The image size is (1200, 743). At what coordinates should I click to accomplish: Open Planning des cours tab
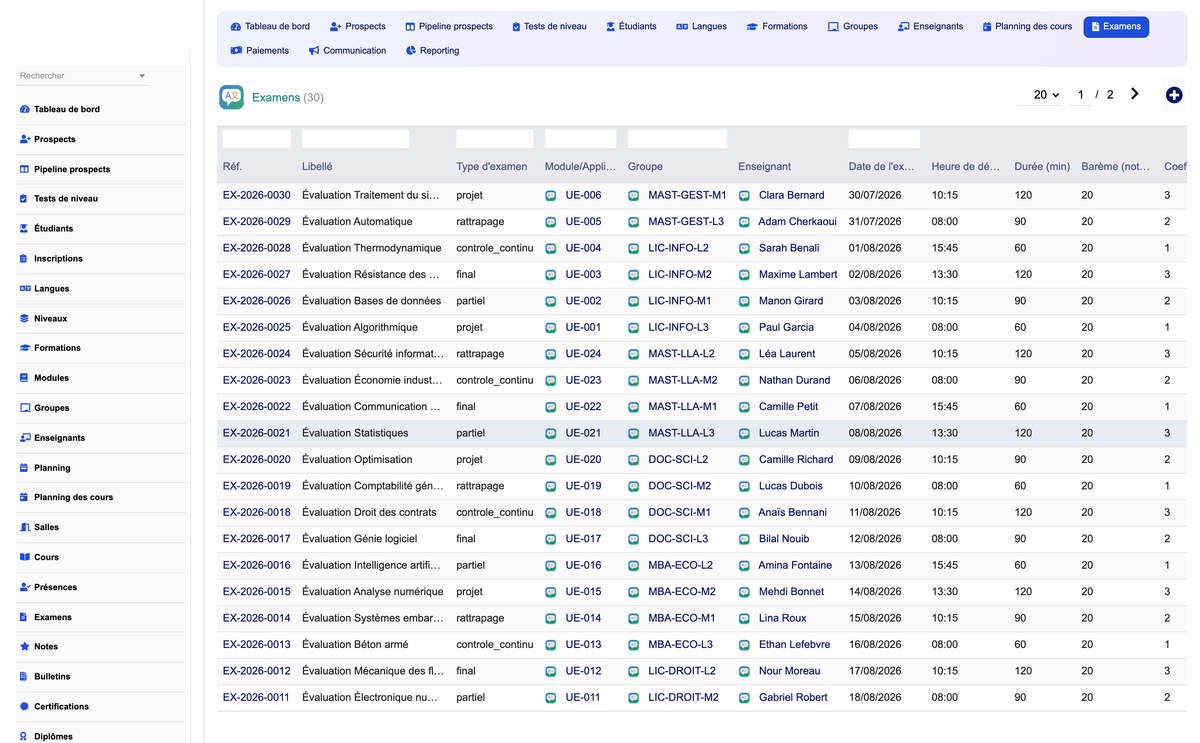1027,26
